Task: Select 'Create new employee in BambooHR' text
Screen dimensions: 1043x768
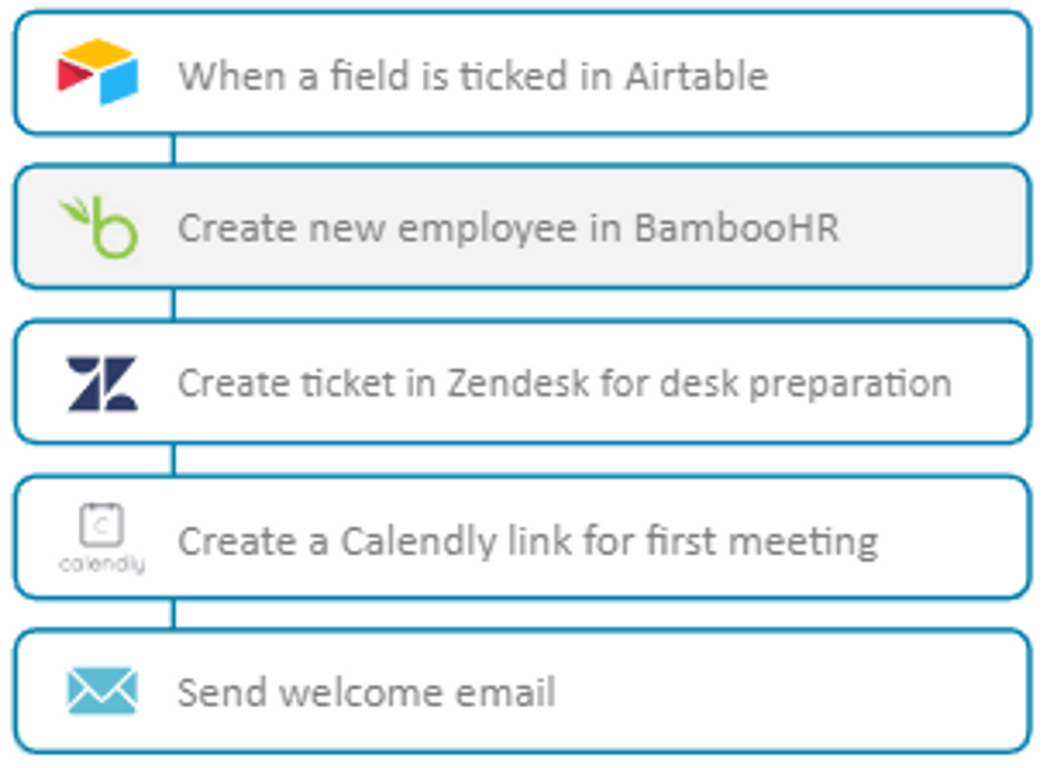Action: 508,229
